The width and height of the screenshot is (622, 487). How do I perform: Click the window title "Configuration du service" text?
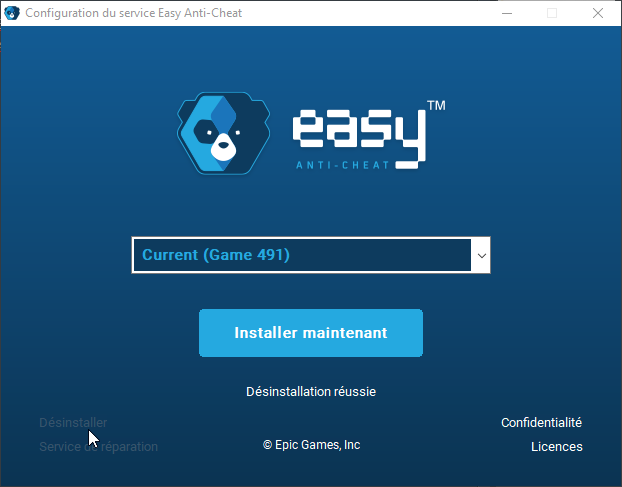90,13
